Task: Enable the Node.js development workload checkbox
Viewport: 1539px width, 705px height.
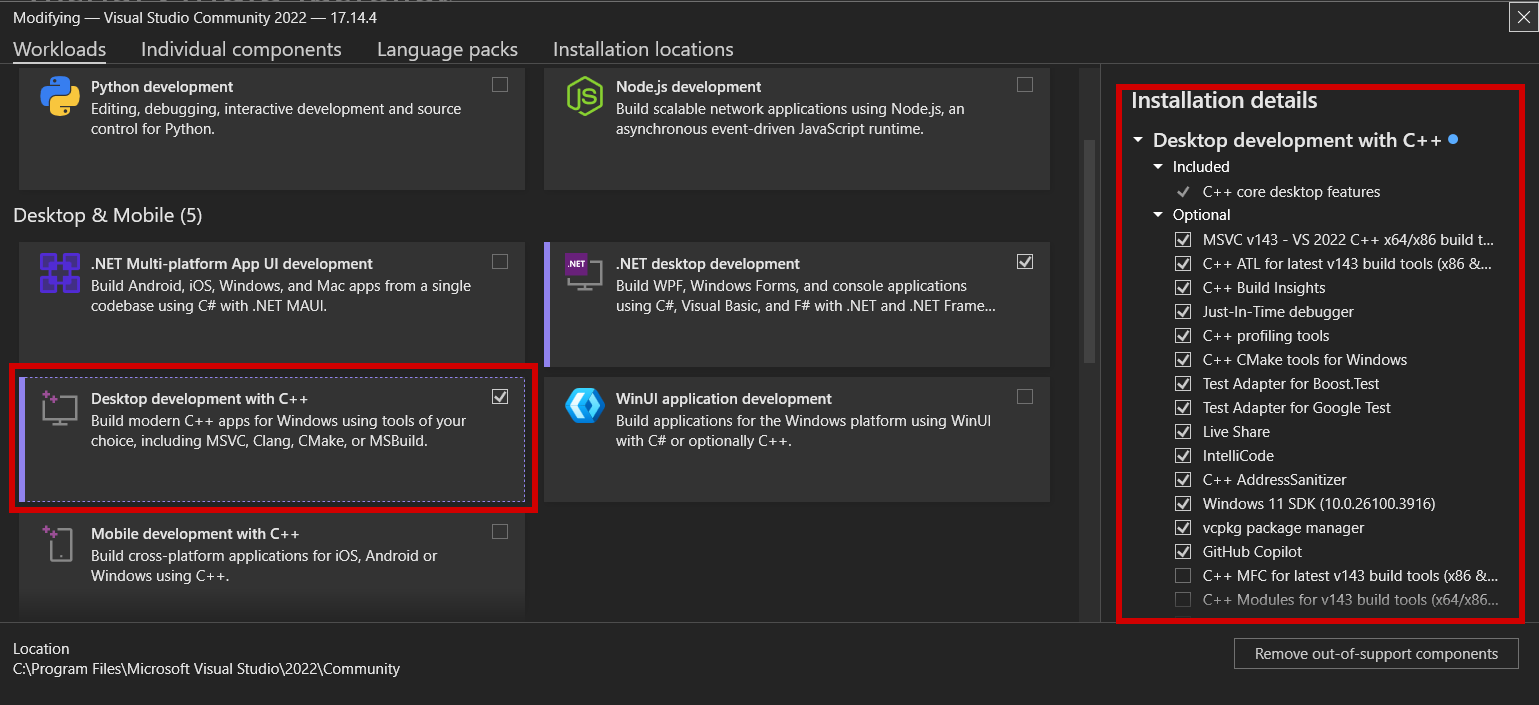Action: (x=1025, y=85)
